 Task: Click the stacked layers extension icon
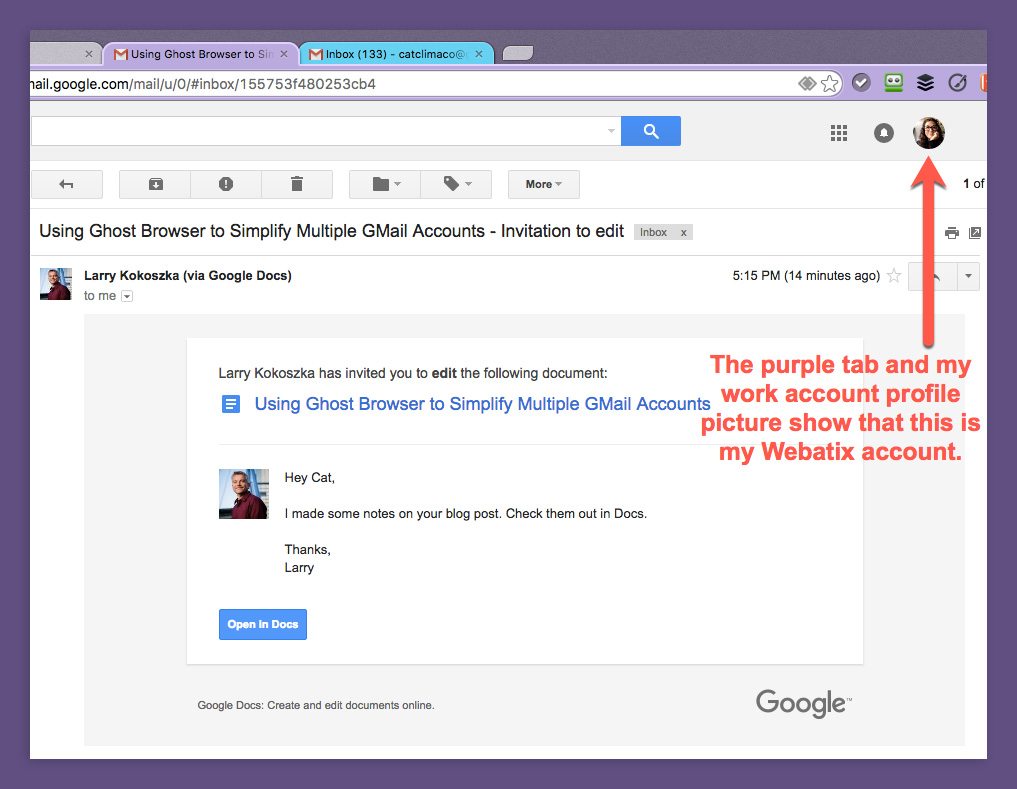pyautogui.click(x=926, y=82)
